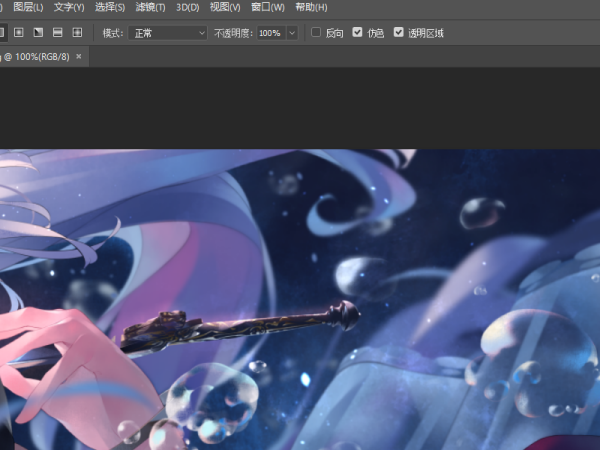The width and height of the screenshot is (600, 450).
Task: Open the 模式 blend mode dropdown showing 正常
Action: click(x=168, y=33)
